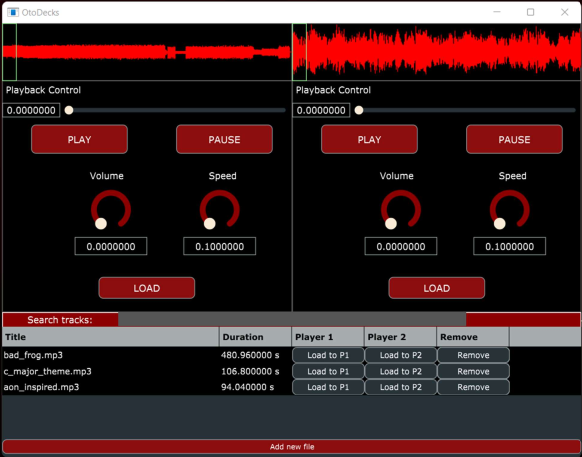The width and height of the screenshot is (582, 457).
Task: Click the 480.960000 s duration cell
Action: 250,355
